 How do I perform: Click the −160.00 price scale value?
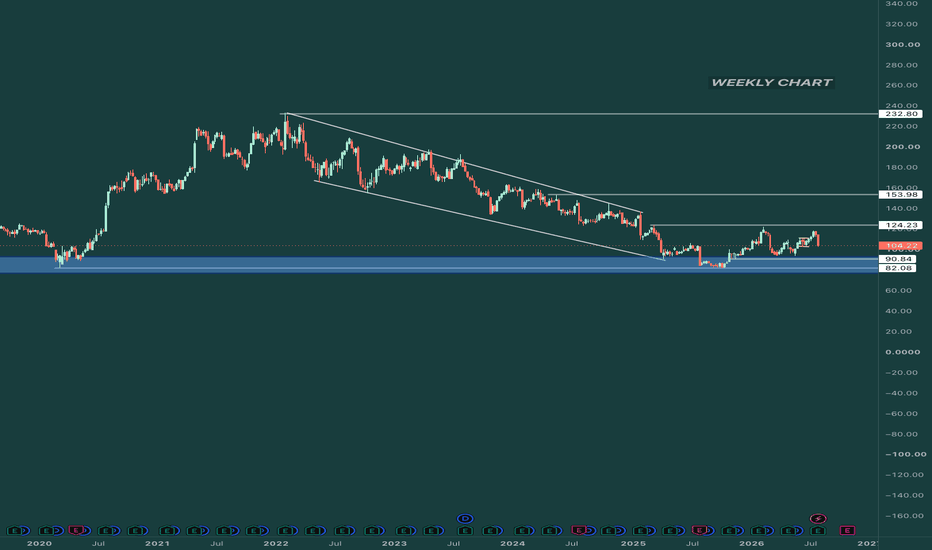point(905,516)
